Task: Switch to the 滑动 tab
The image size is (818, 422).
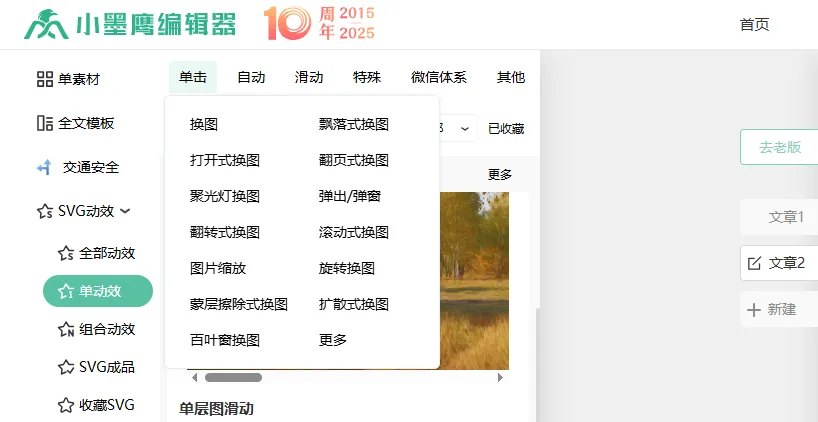Action: point(309,77)
